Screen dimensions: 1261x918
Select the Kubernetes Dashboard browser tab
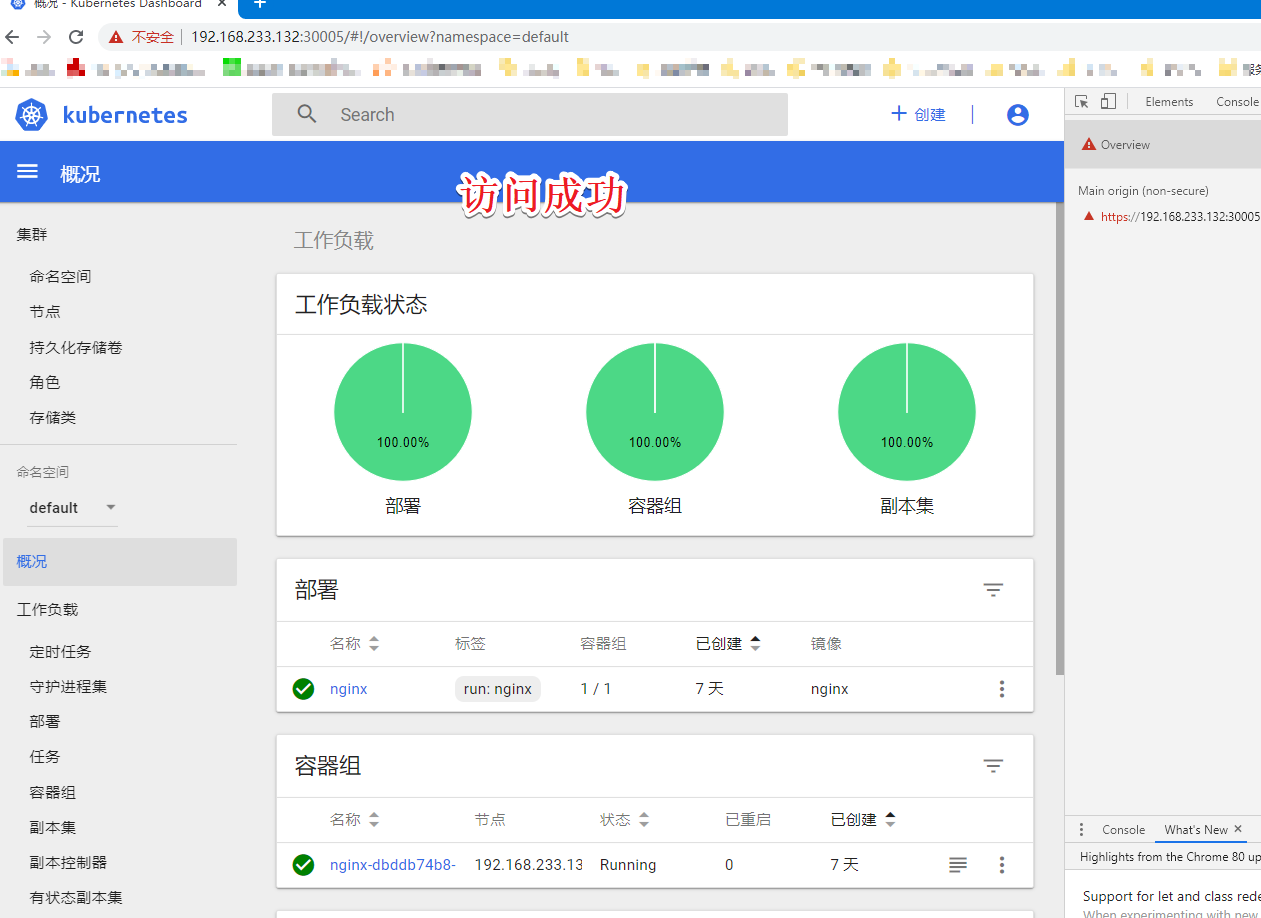tap(120, 5)
